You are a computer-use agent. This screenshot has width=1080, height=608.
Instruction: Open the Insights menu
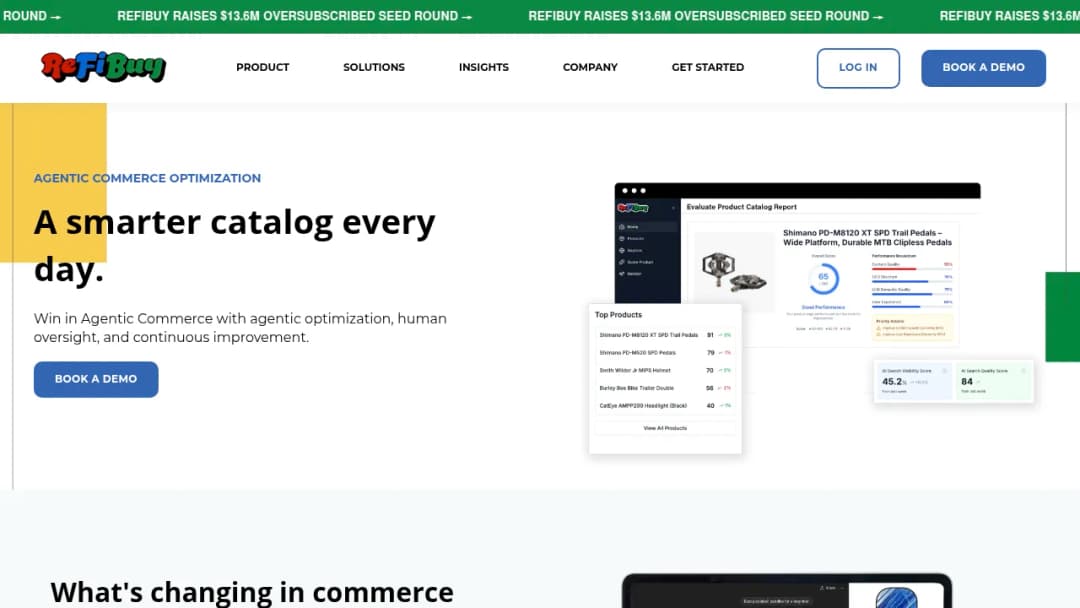click(x=484, y=67)
